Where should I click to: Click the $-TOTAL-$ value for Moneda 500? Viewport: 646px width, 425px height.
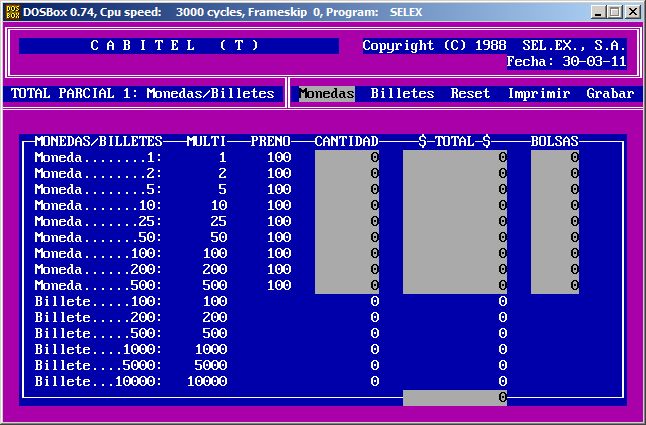click(455, 285)
